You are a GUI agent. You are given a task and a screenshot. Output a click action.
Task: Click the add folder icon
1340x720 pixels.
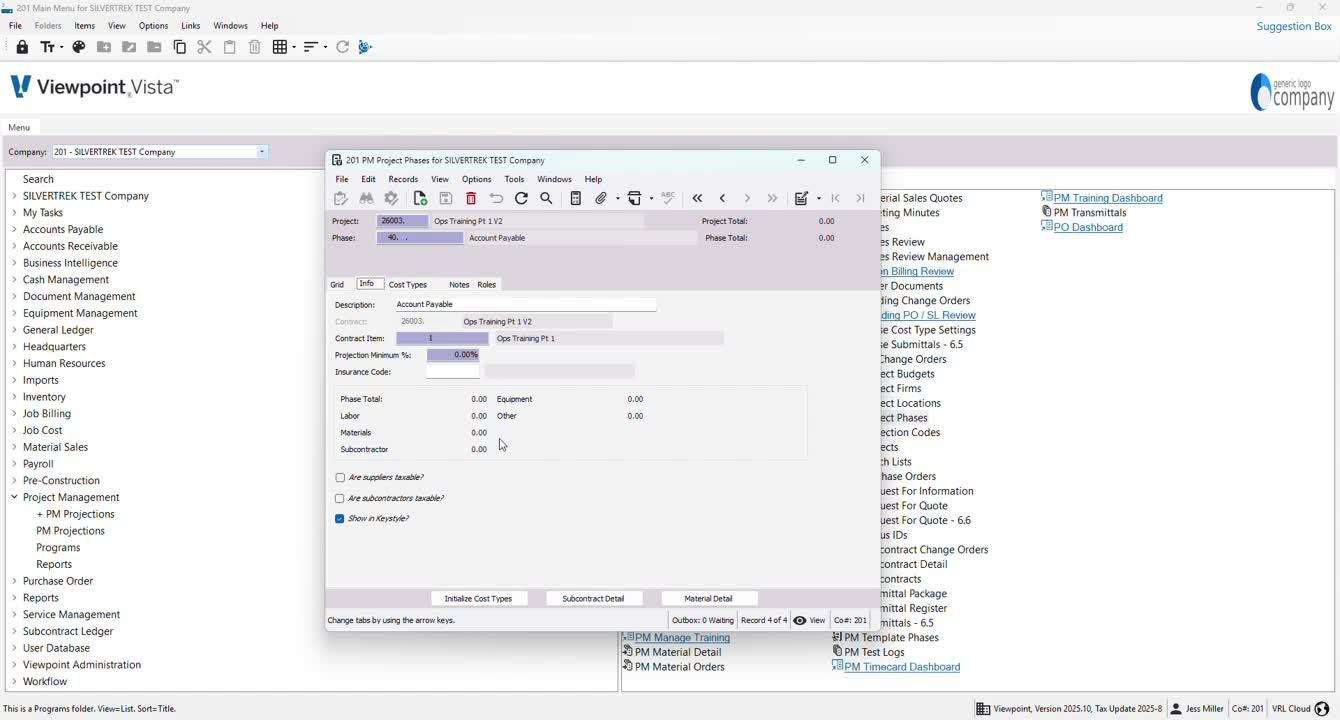click(x=104, y=47)
